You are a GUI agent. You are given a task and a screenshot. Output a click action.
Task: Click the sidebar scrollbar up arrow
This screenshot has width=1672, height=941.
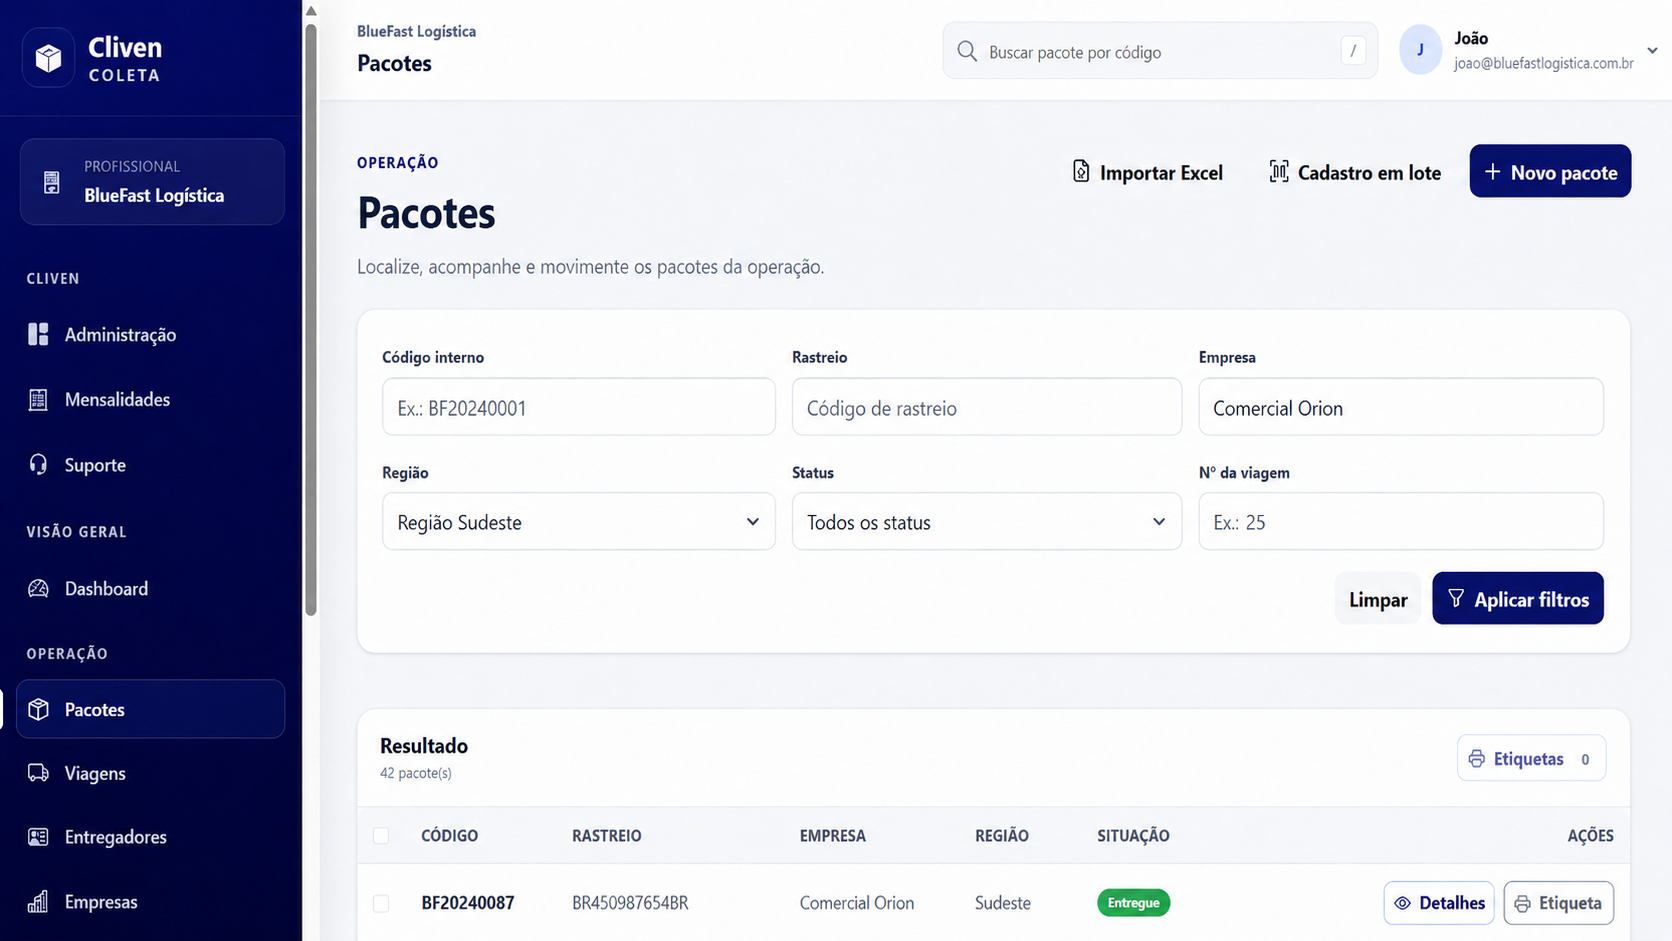click(311, 11)
